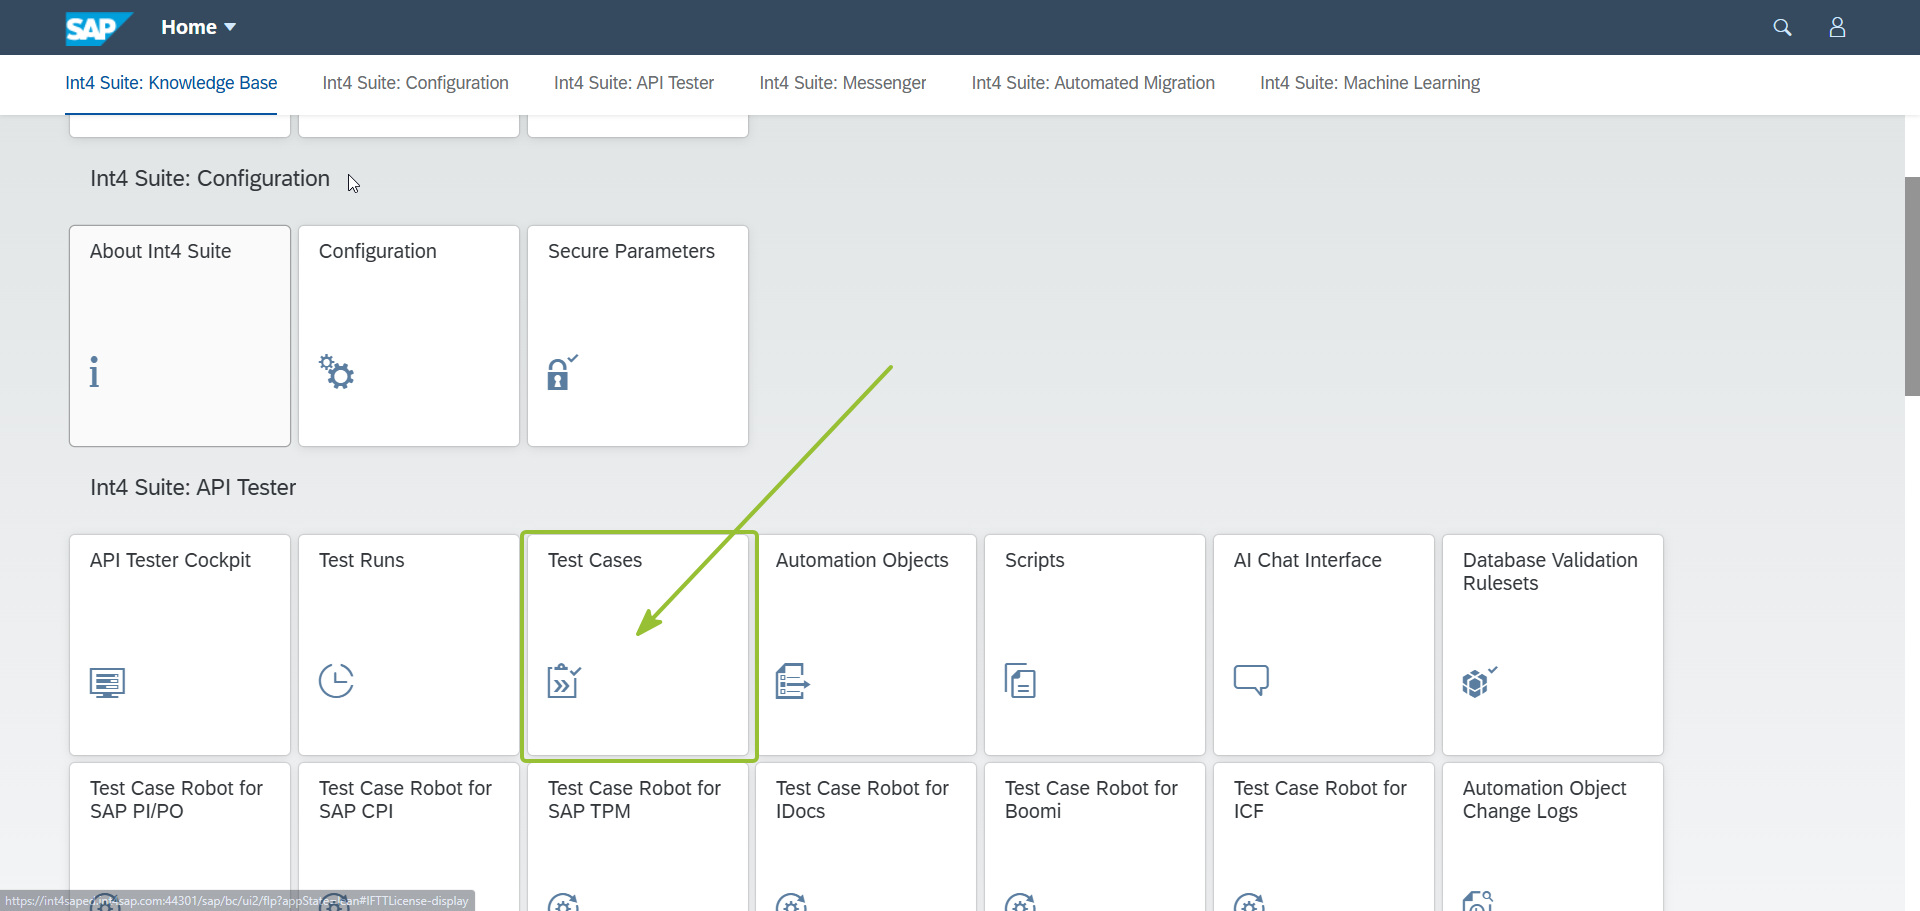Screen dimensions: 1920x911
Task: Open the Configuration tile title
Action: pos(378,251)
